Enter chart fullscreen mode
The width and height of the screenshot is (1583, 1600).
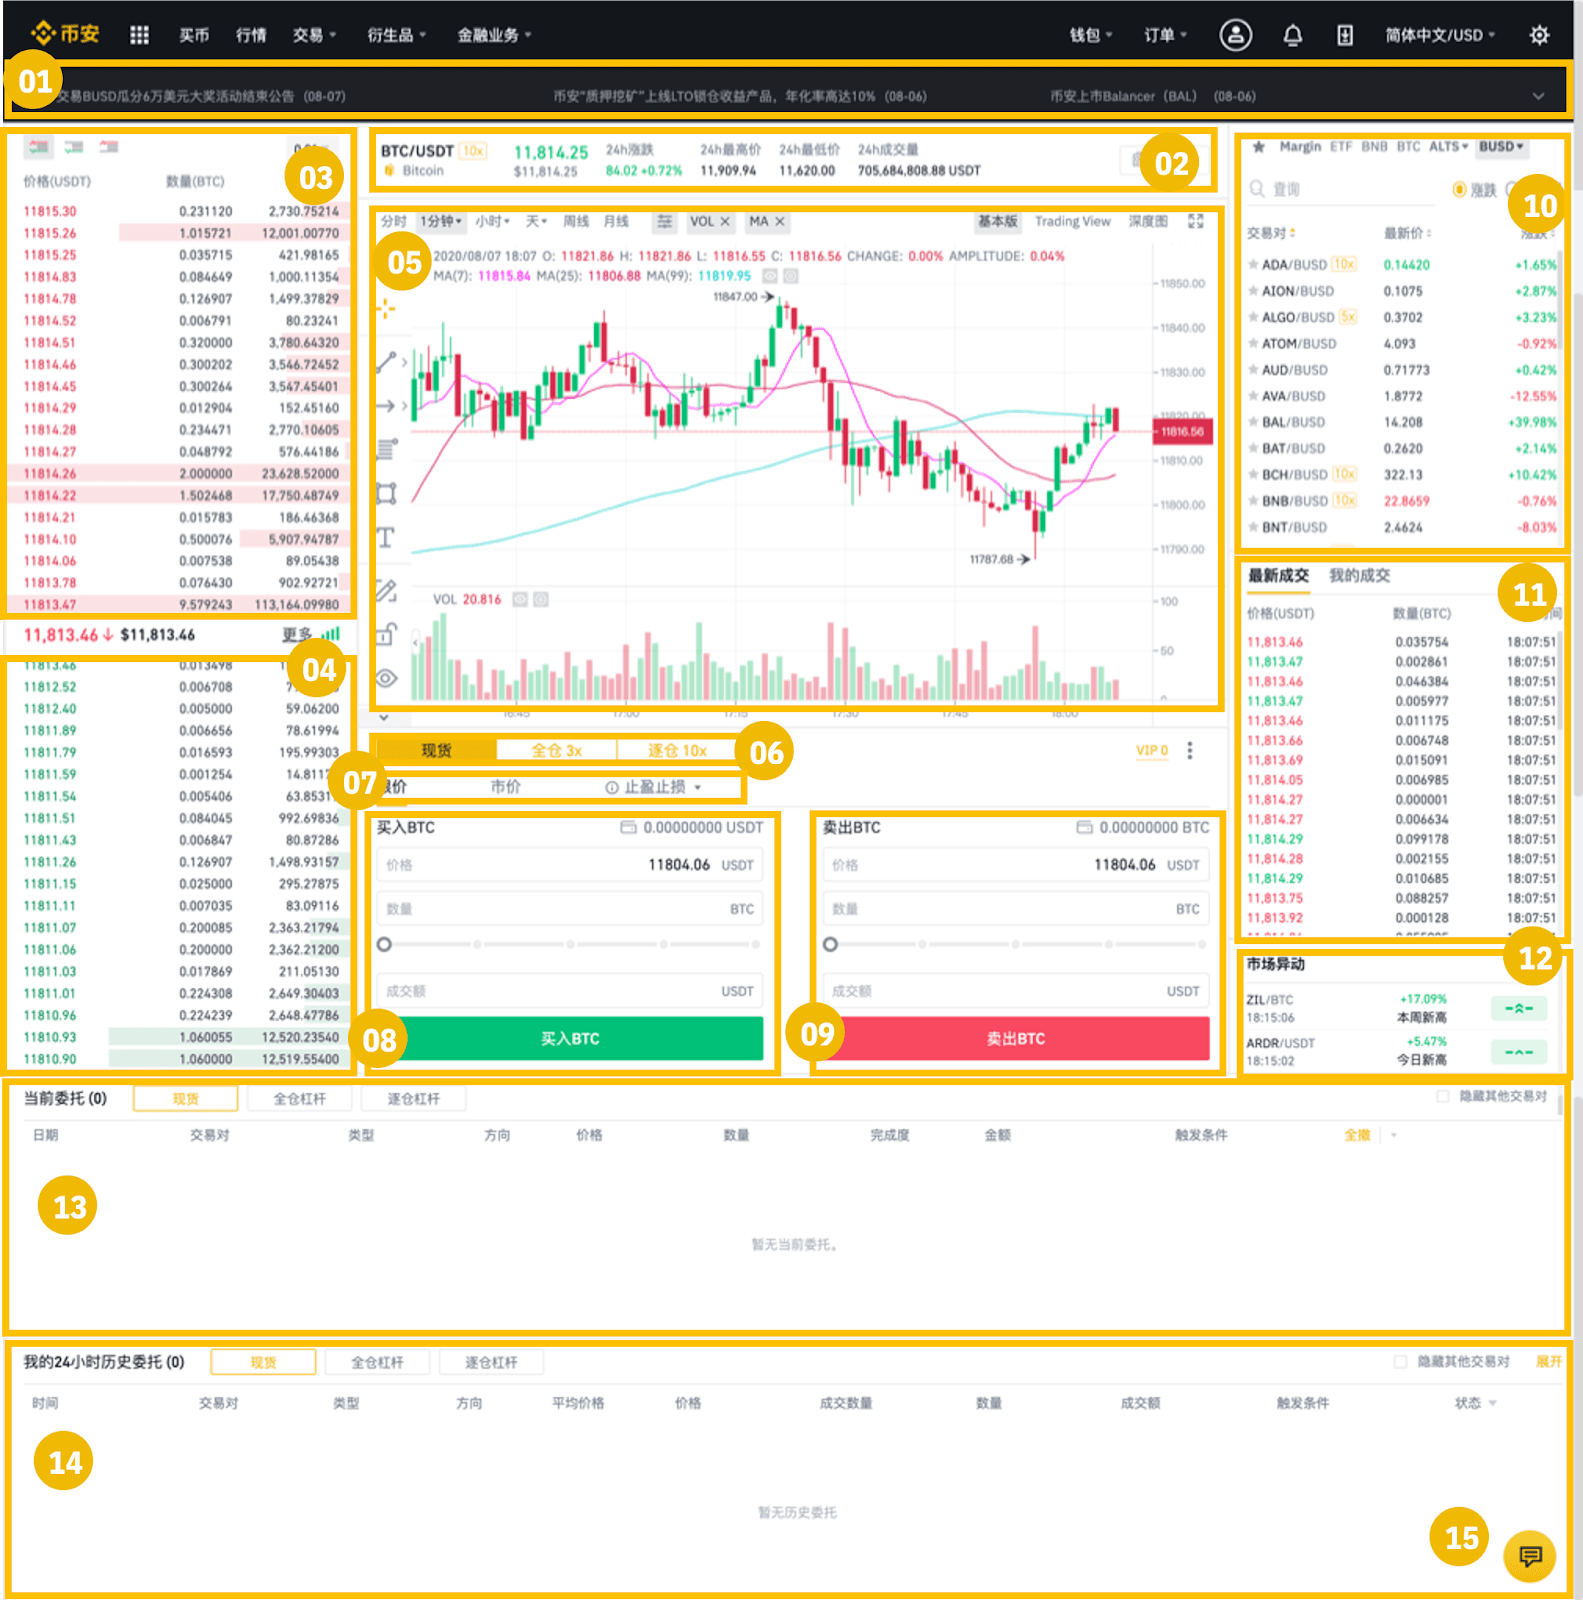[1196, 221]
